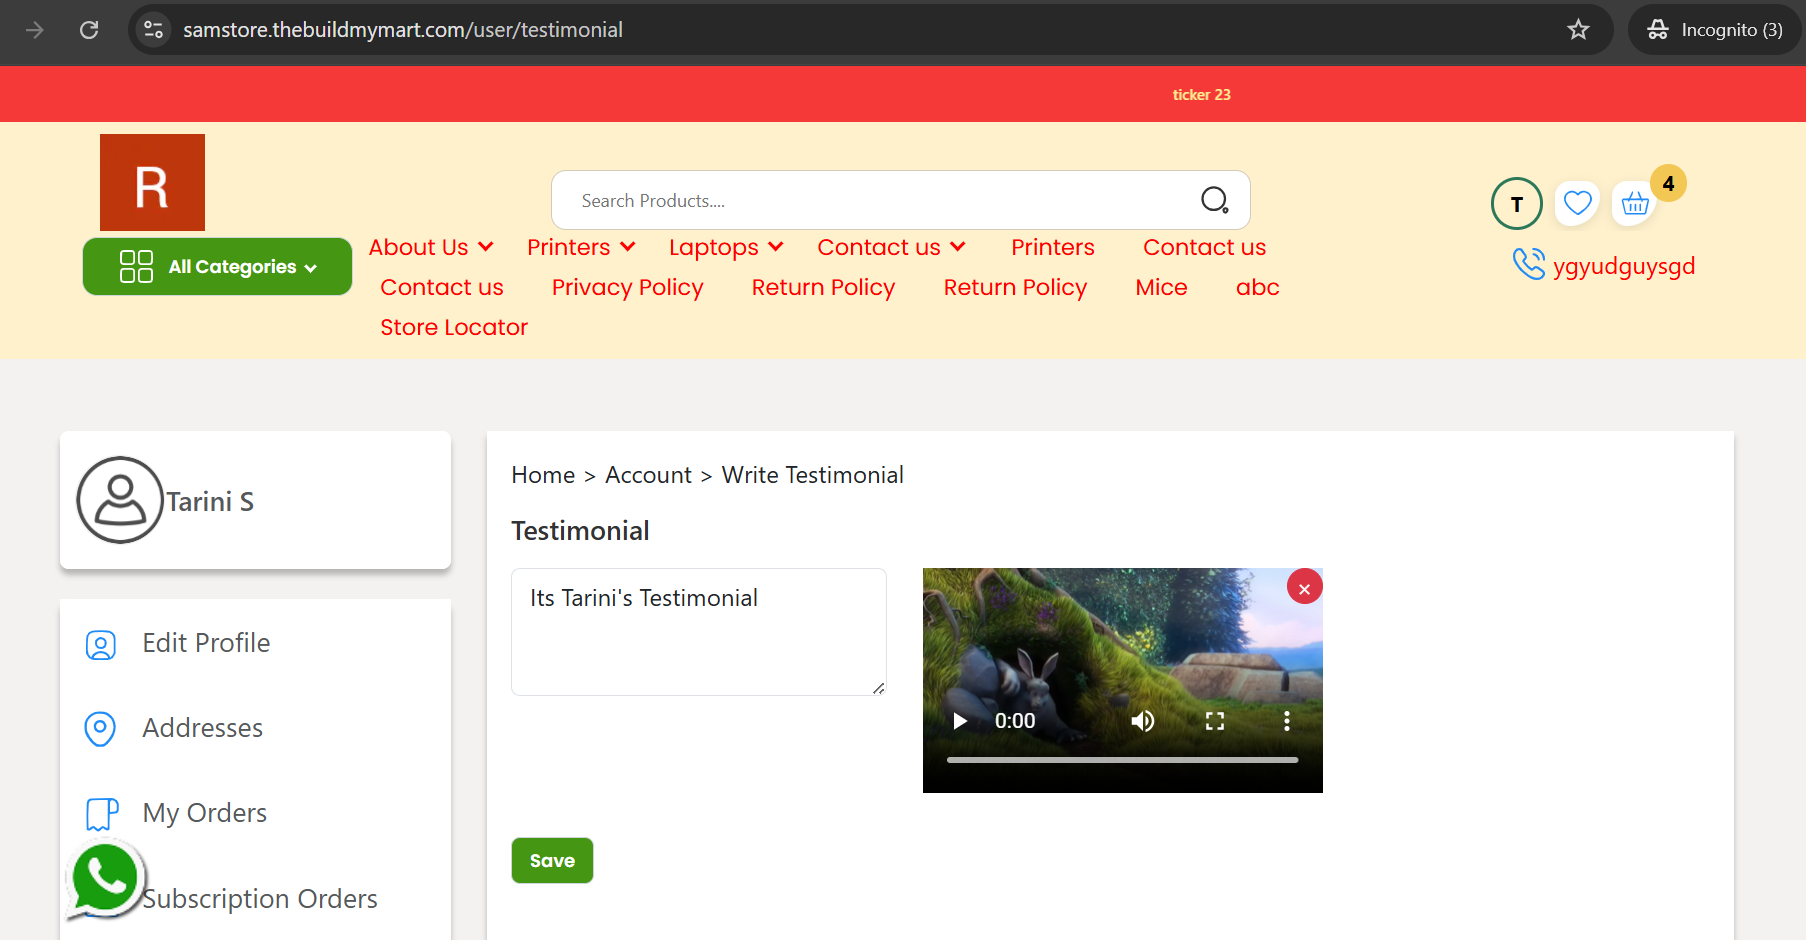Expand the Printers dropdown menu
The height and width of the screenshot is (940, 1806).
pos(581,247)
